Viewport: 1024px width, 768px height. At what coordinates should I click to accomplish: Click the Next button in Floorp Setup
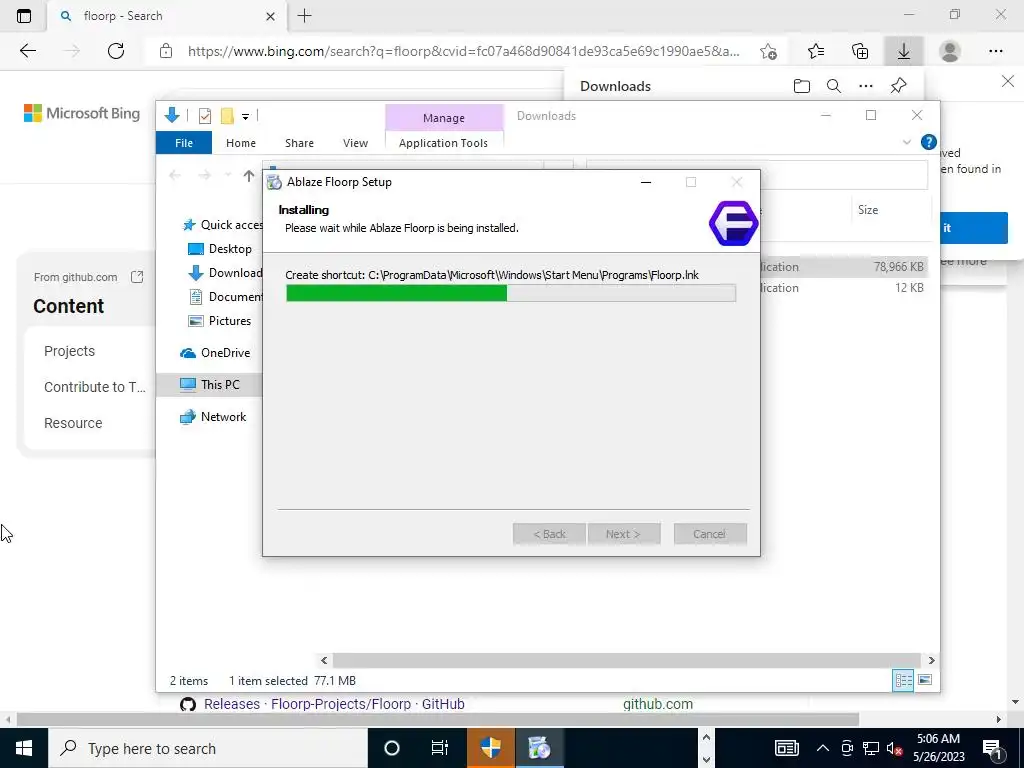click(624, 534)
